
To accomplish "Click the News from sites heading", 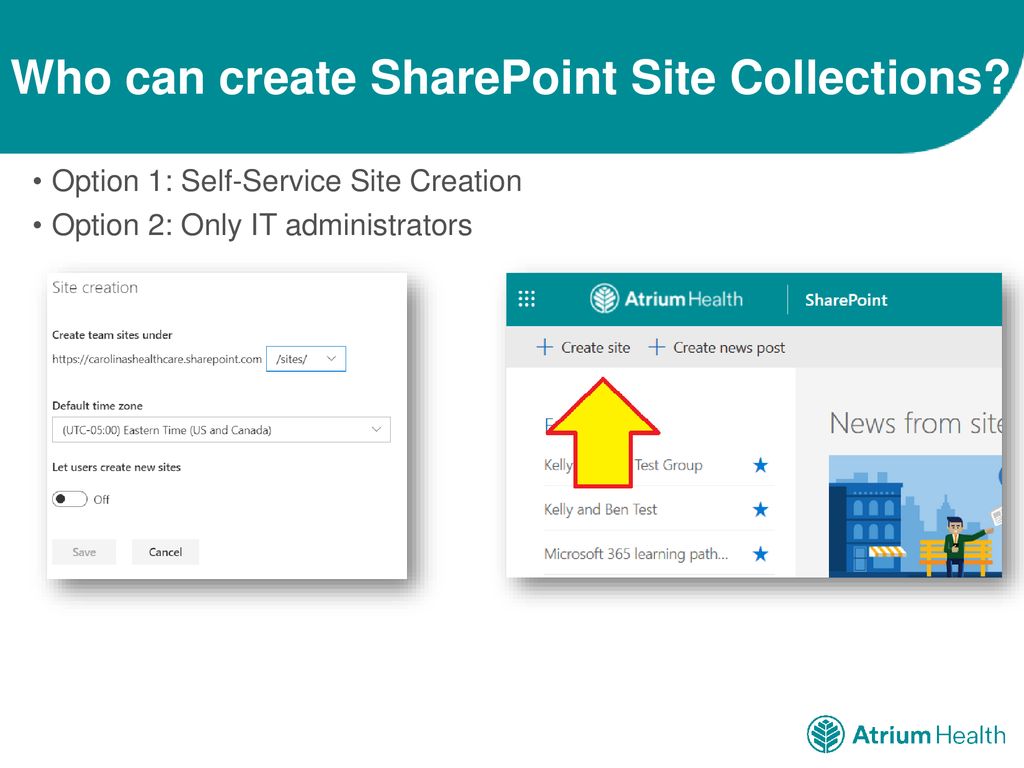I will point(915,423).
